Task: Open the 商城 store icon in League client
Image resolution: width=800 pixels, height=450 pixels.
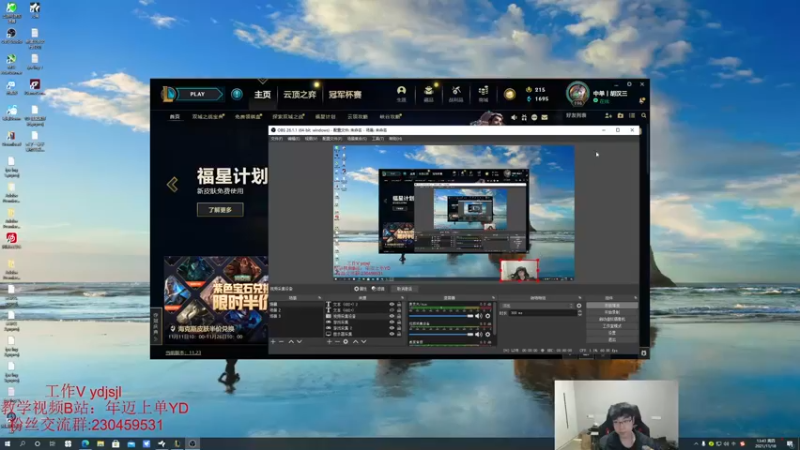Action: click(x=483, y=93)
